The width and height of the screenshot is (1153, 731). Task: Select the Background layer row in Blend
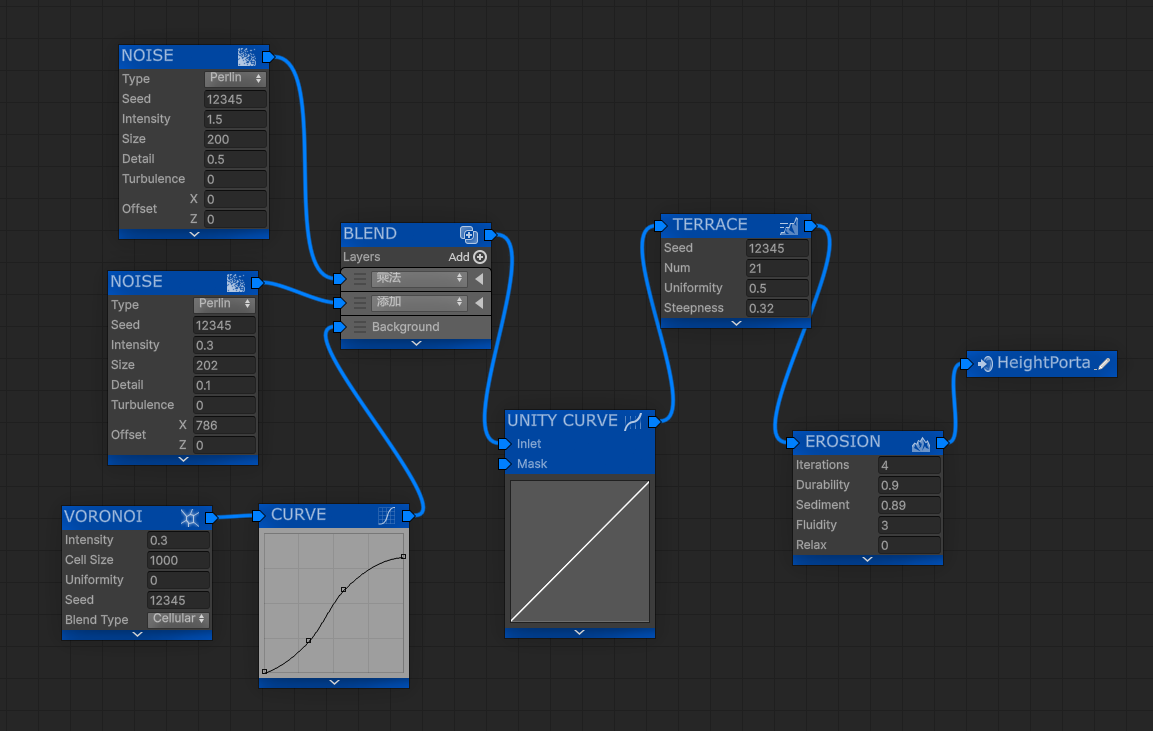click(x=415, y=327)
